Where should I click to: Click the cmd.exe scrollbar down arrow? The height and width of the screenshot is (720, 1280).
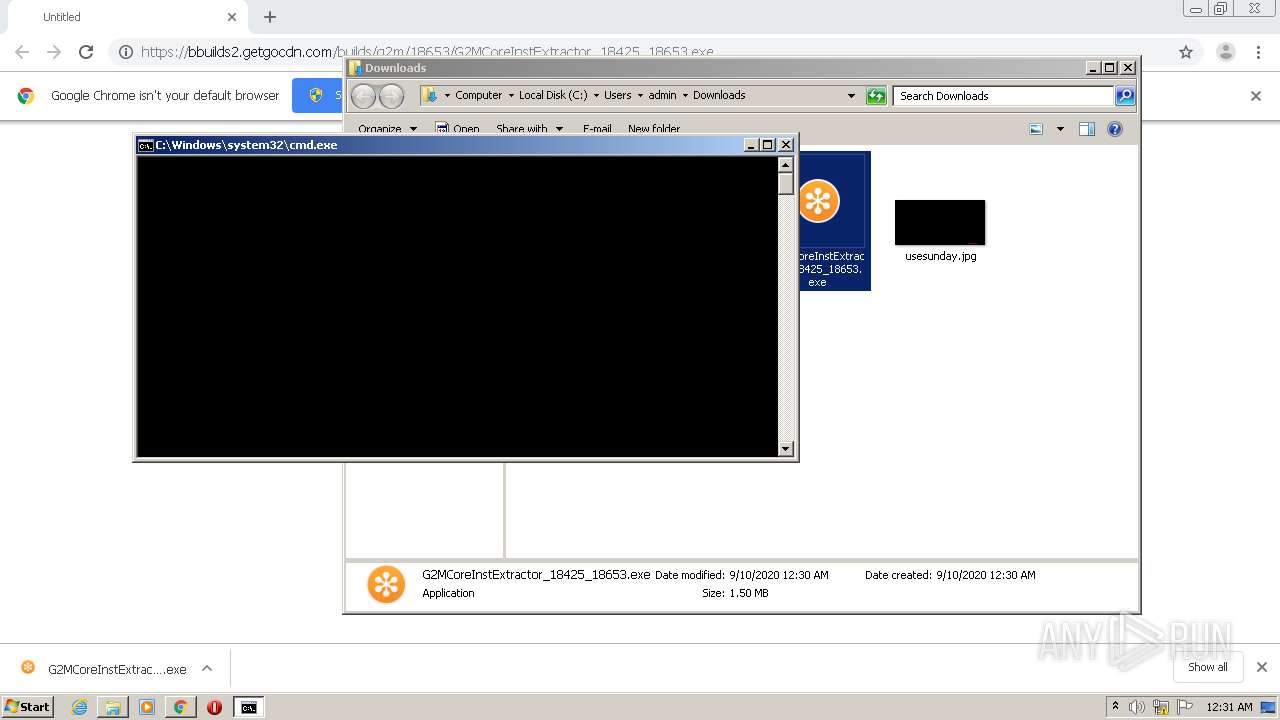pyautogui.click(x=786, y=449)
